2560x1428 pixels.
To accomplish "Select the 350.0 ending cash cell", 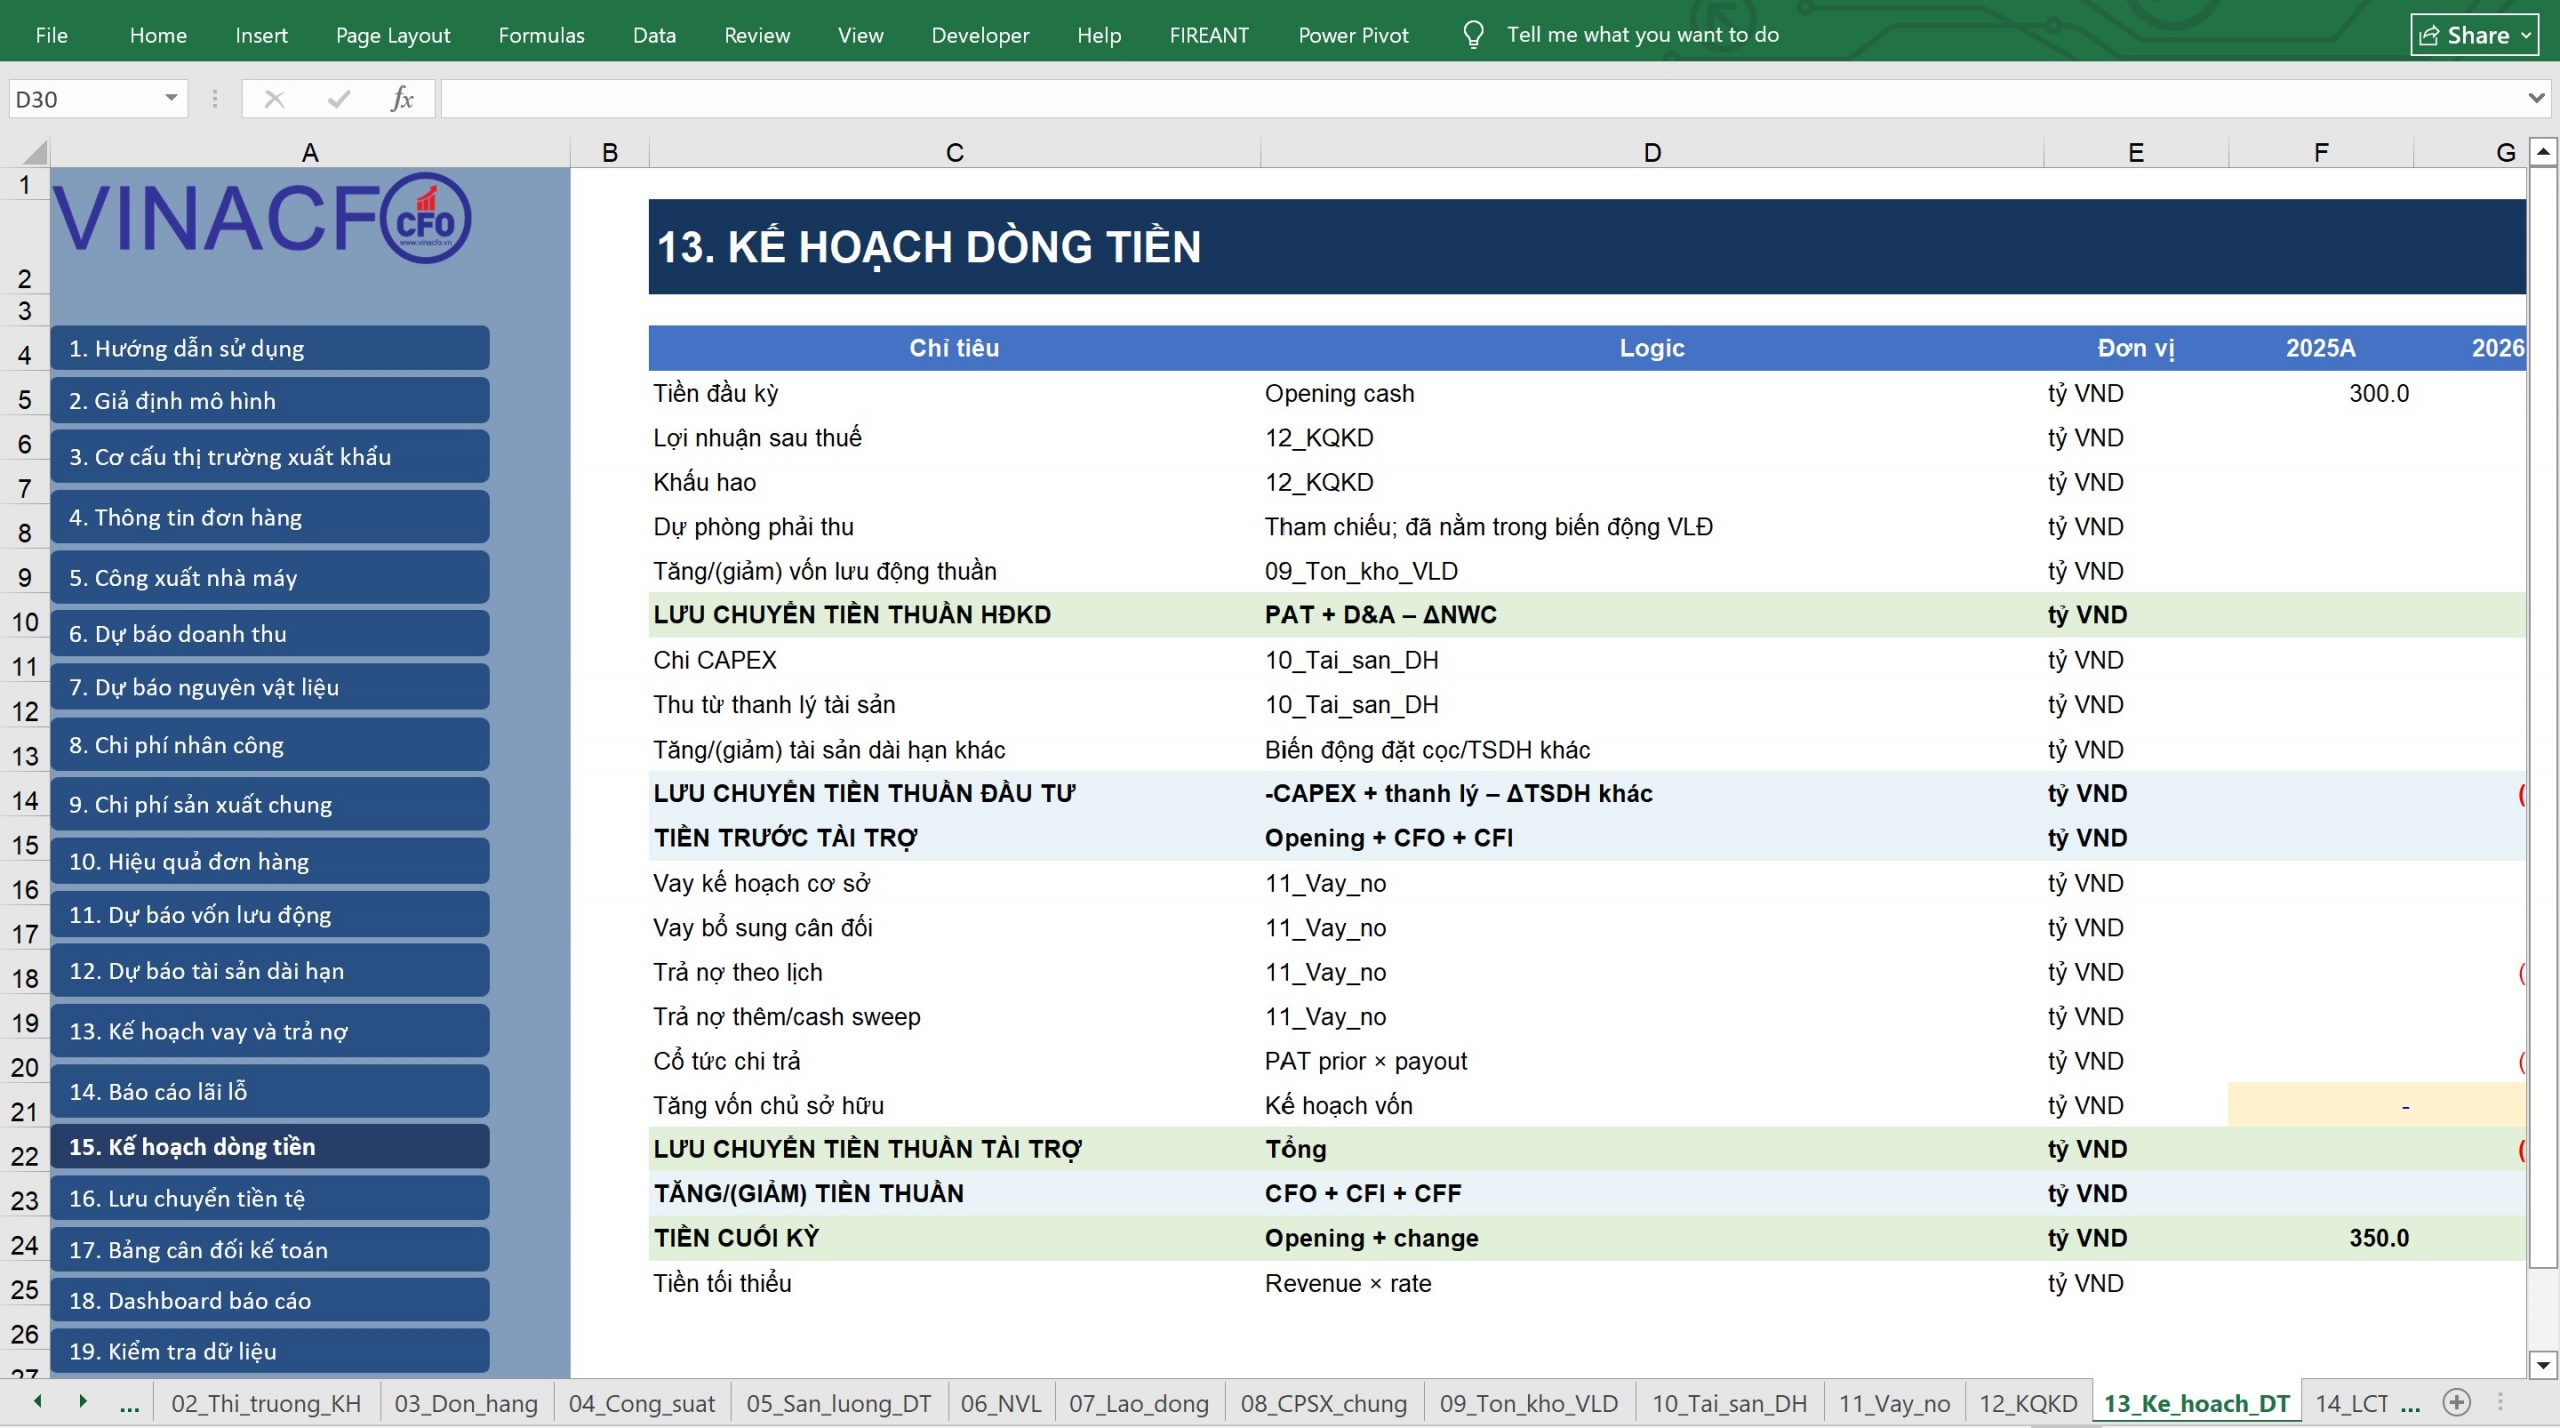I will 2321,1238.
